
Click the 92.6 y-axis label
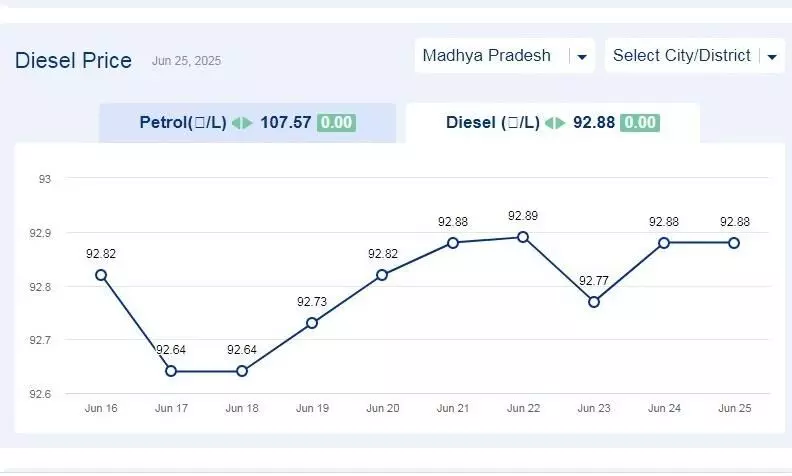[x=40, y=394]
